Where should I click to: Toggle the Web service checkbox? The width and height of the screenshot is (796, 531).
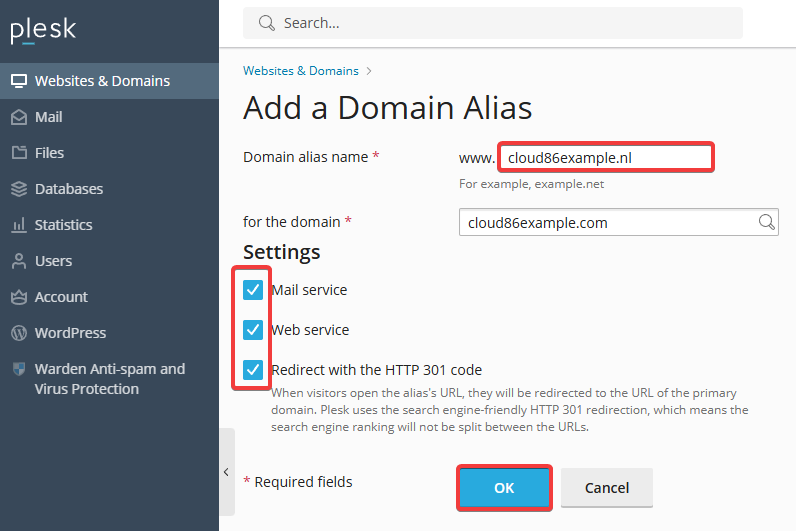click(253, 330)
